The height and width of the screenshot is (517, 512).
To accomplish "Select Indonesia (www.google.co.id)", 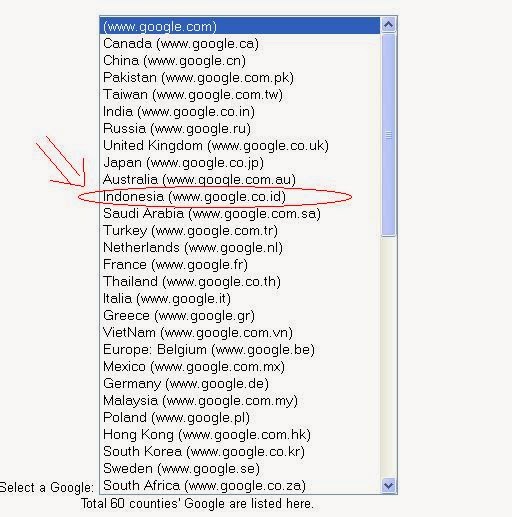I will point(240,196).
